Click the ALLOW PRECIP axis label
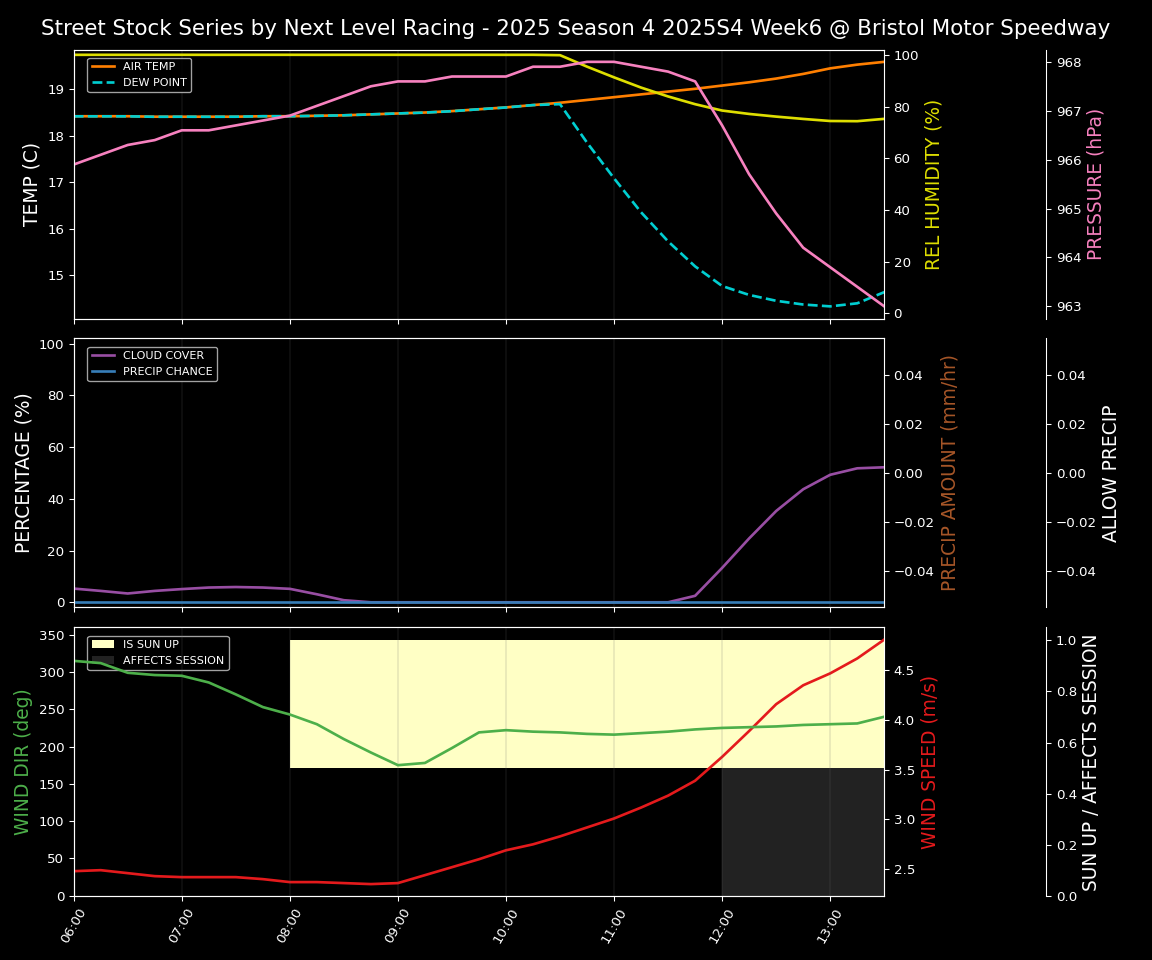The width and height of the screenshot is (1152, 960). (1110, 472)
